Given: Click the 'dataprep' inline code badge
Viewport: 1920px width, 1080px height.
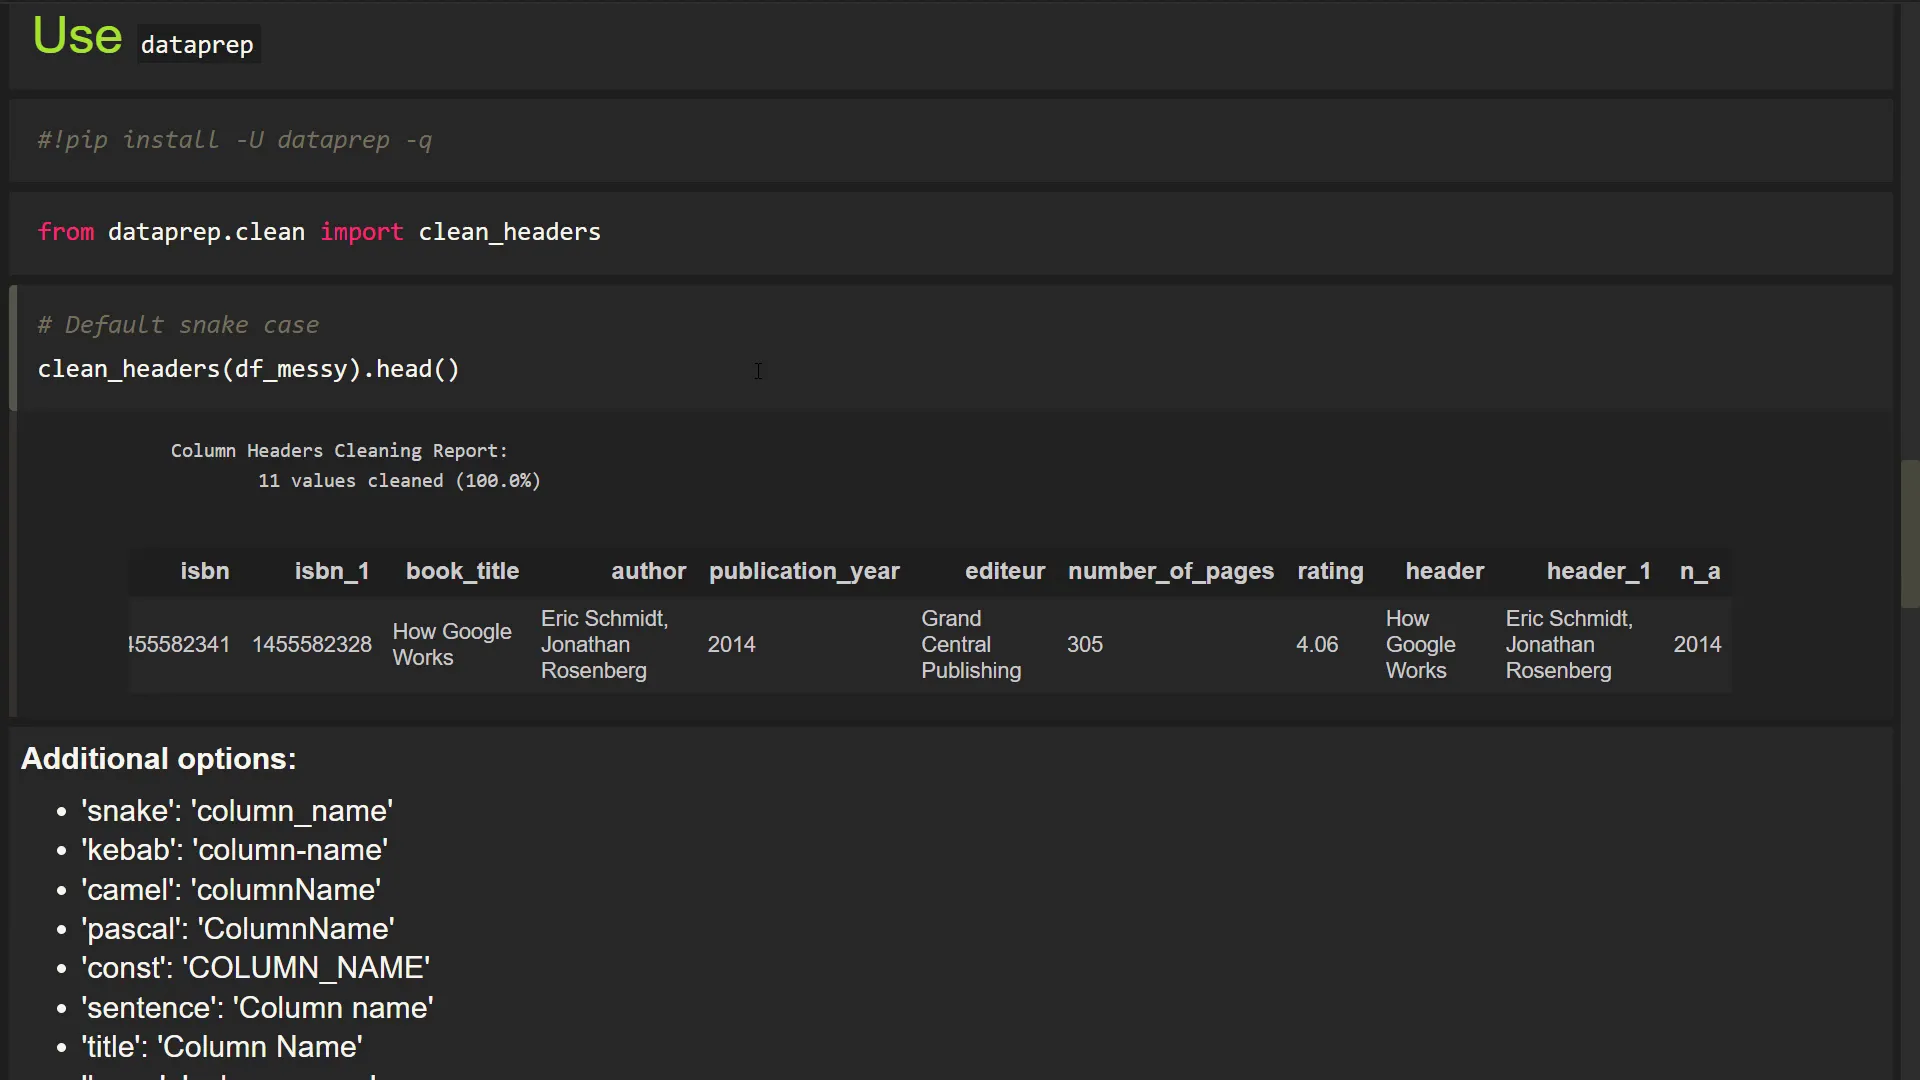Looking at the screenshot, I should 196,44.
